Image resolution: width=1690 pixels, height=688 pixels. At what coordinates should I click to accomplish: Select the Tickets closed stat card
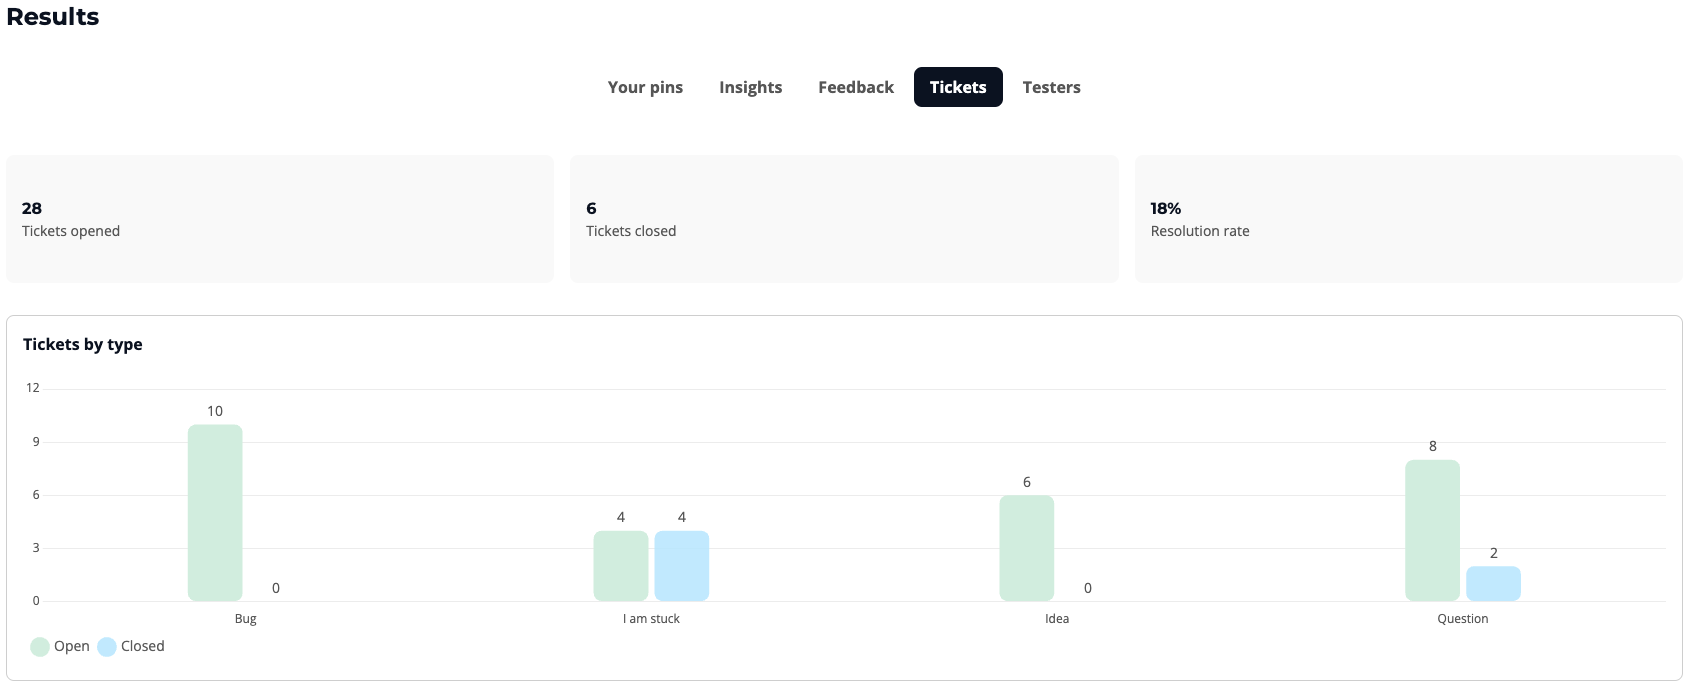pyautogui.click(x=843, y=219)
